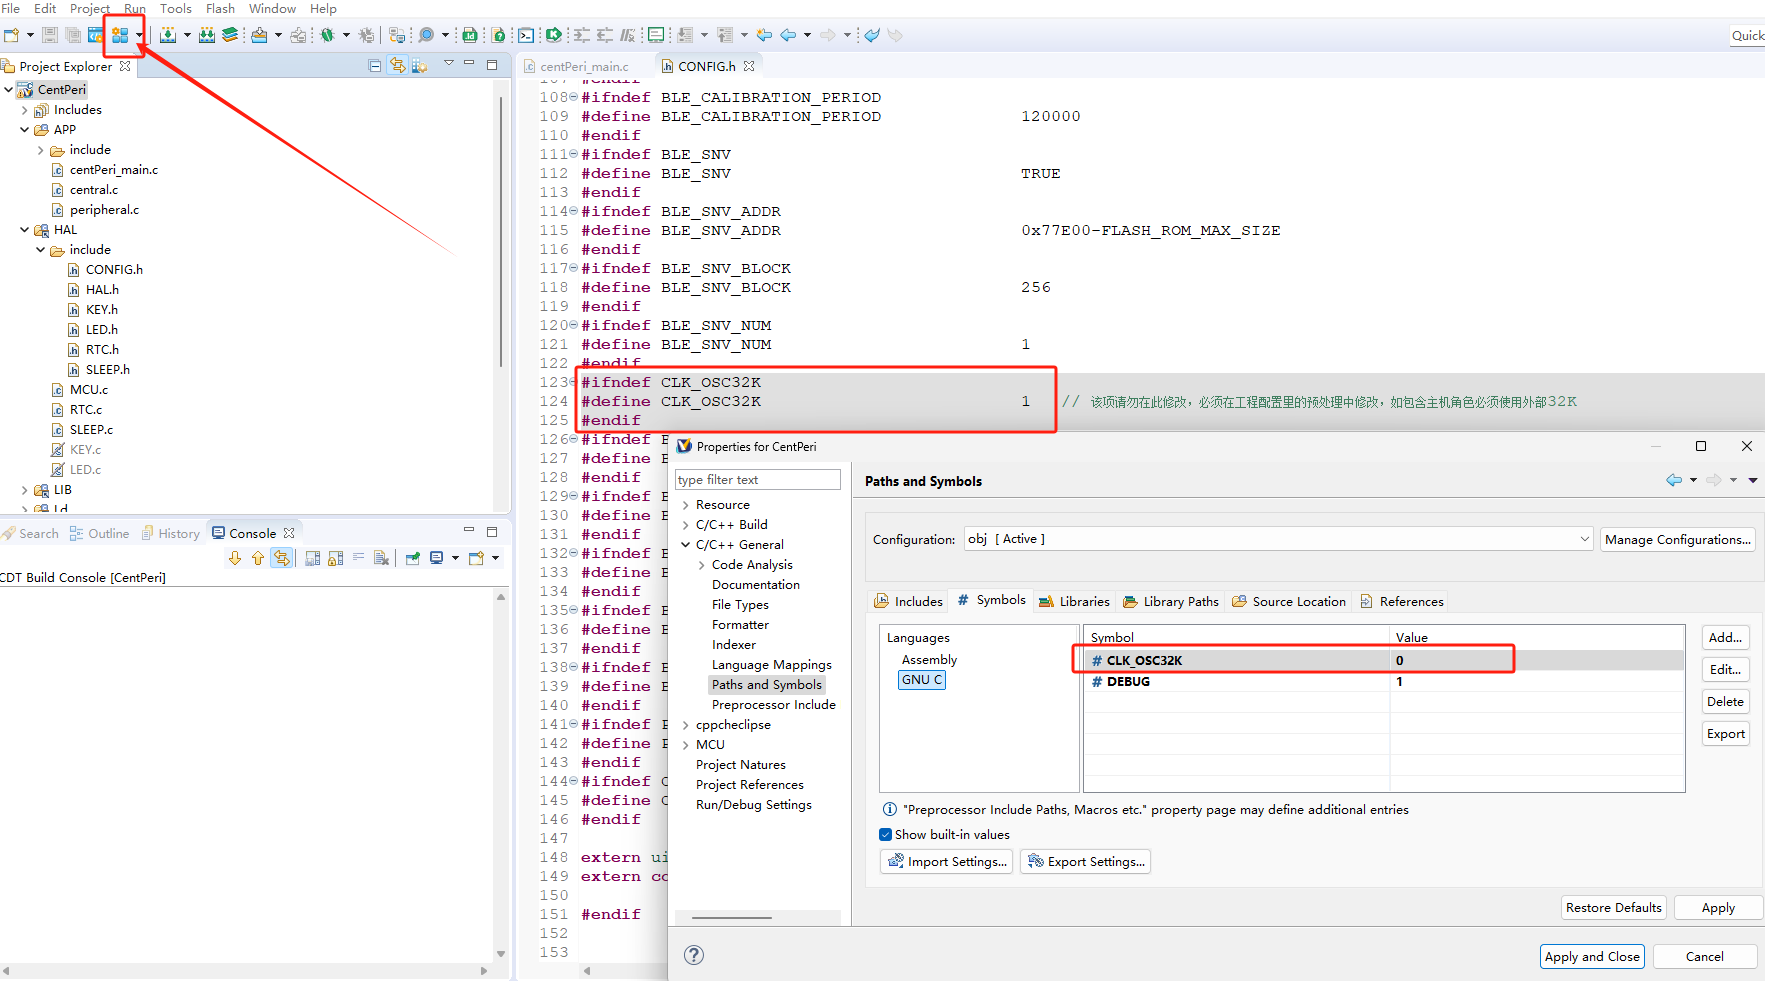1765x981 pixels.
Task: Expand Resource in Properties tree
Action: pos(685,505)
